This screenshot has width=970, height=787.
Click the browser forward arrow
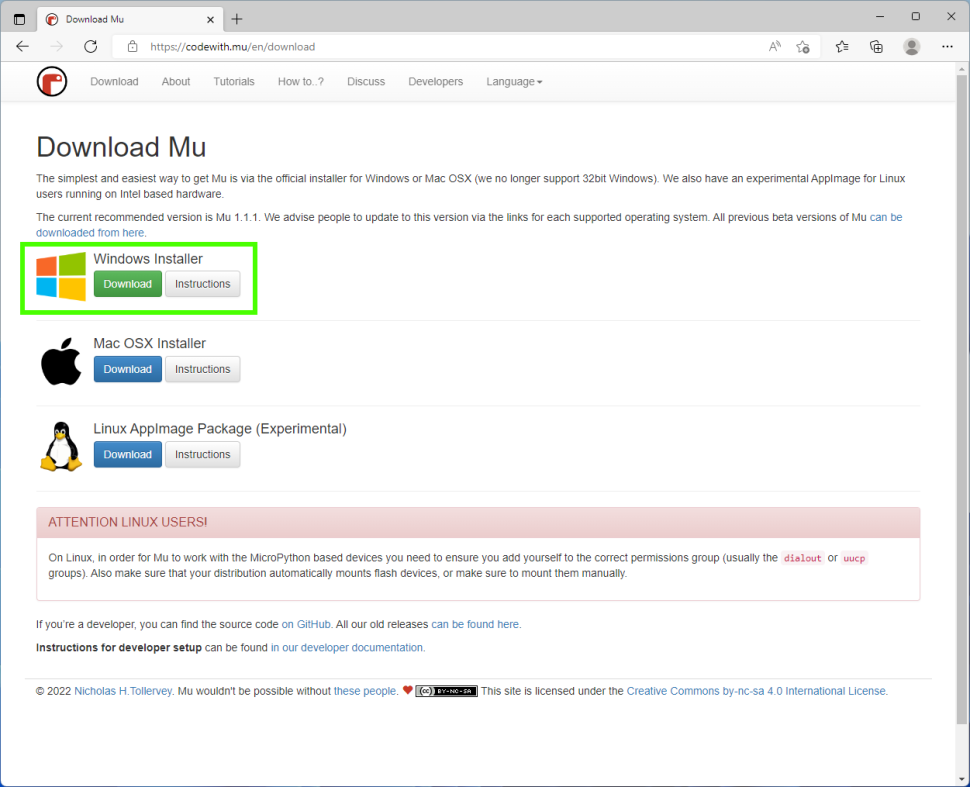(x=57, y=46)
